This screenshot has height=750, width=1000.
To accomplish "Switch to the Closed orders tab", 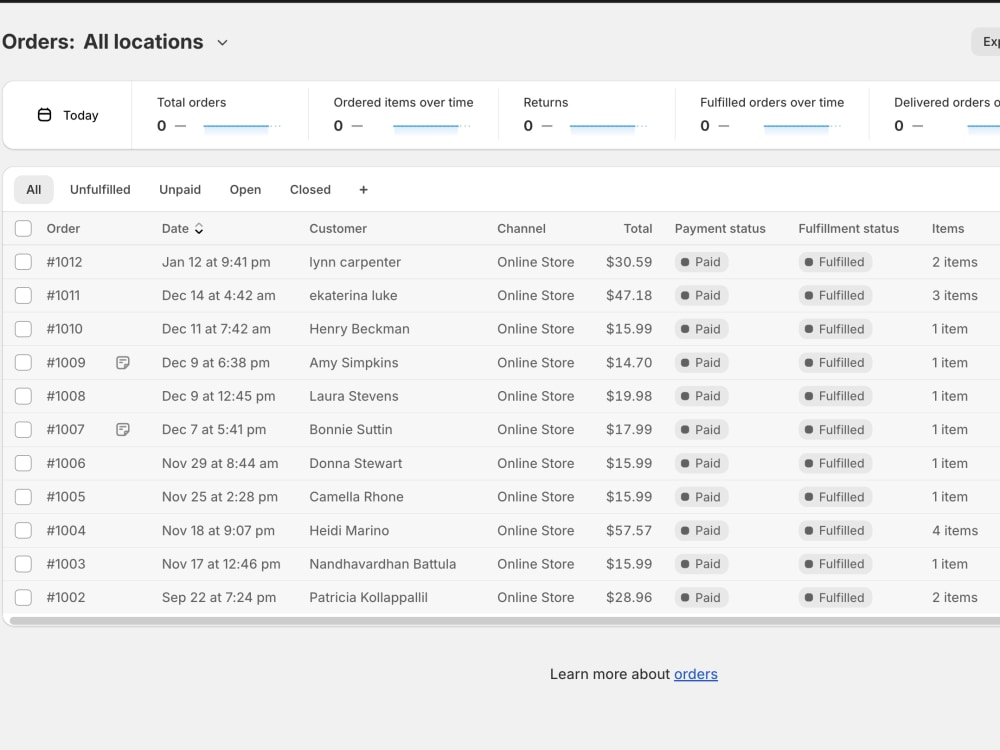I will (311, 189).
